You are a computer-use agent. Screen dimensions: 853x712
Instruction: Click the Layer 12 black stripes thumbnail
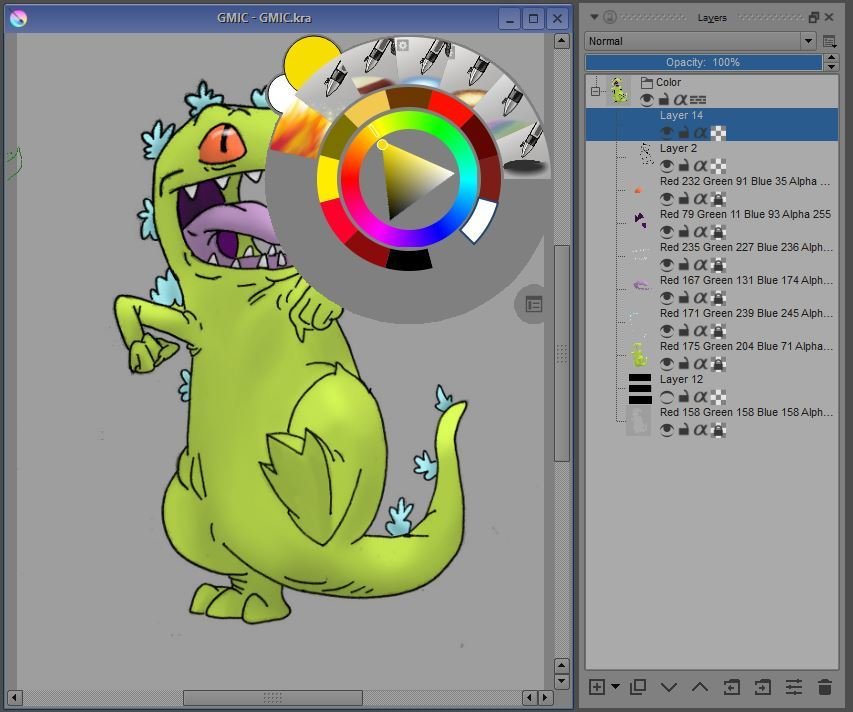pos(640,388)
